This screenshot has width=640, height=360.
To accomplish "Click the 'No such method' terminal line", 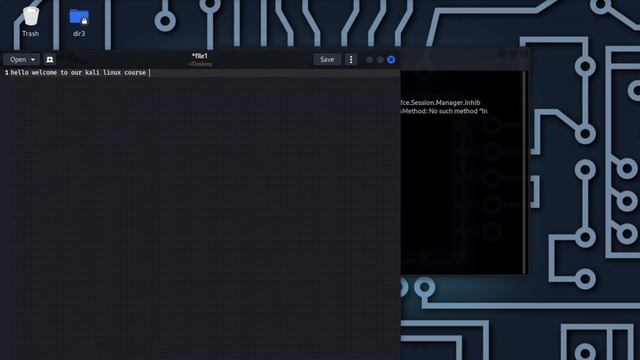I will coord(444,111).
